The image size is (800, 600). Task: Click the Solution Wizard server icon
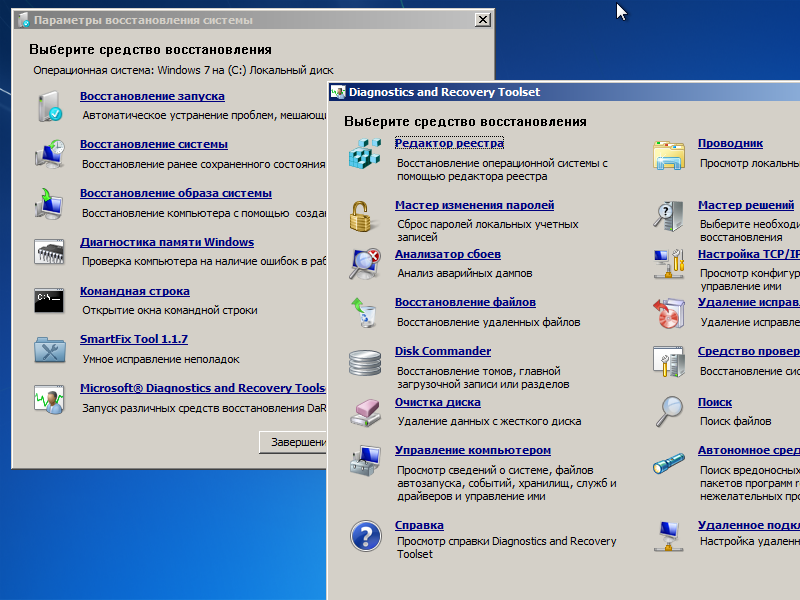click(668, 216)
